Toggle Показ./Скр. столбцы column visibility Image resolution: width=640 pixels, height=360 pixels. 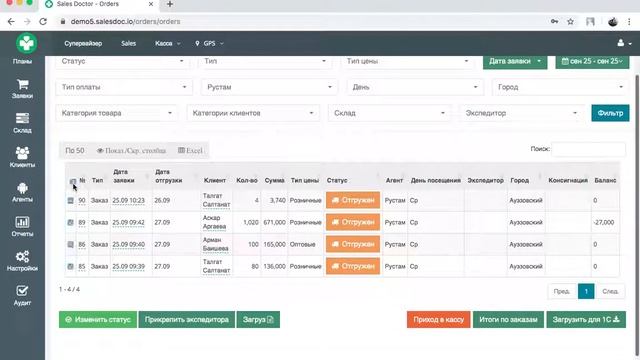(x=131, y=151)
